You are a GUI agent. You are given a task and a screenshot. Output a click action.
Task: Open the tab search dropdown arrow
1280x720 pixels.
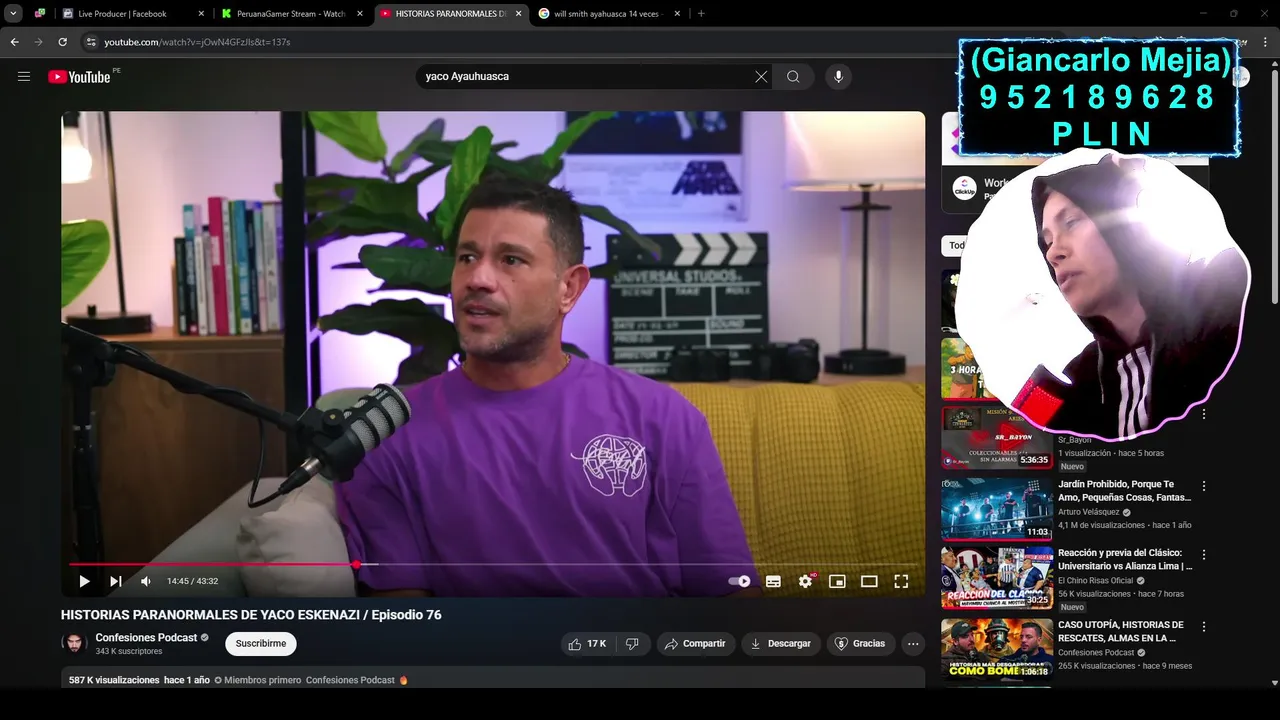pos(13,14)
